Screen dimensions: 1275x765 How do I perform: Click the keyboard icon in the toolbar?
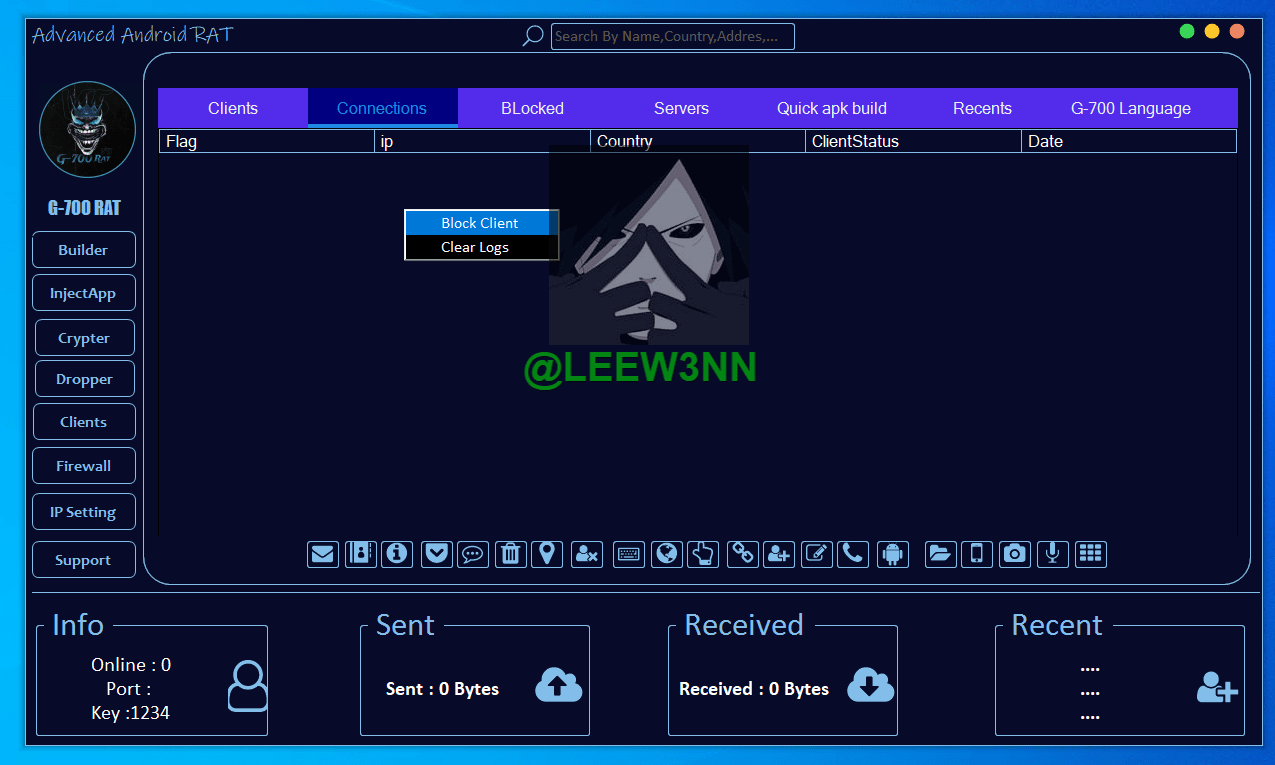click(629, 554)
